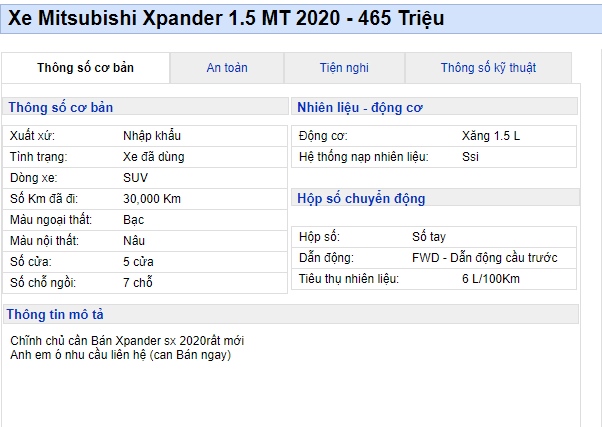The width and height of the screenshot is (602, 427).
Task: Click the "Màu ngoại thất:" label
Action: pyautogui.click(x=51, y=220)
